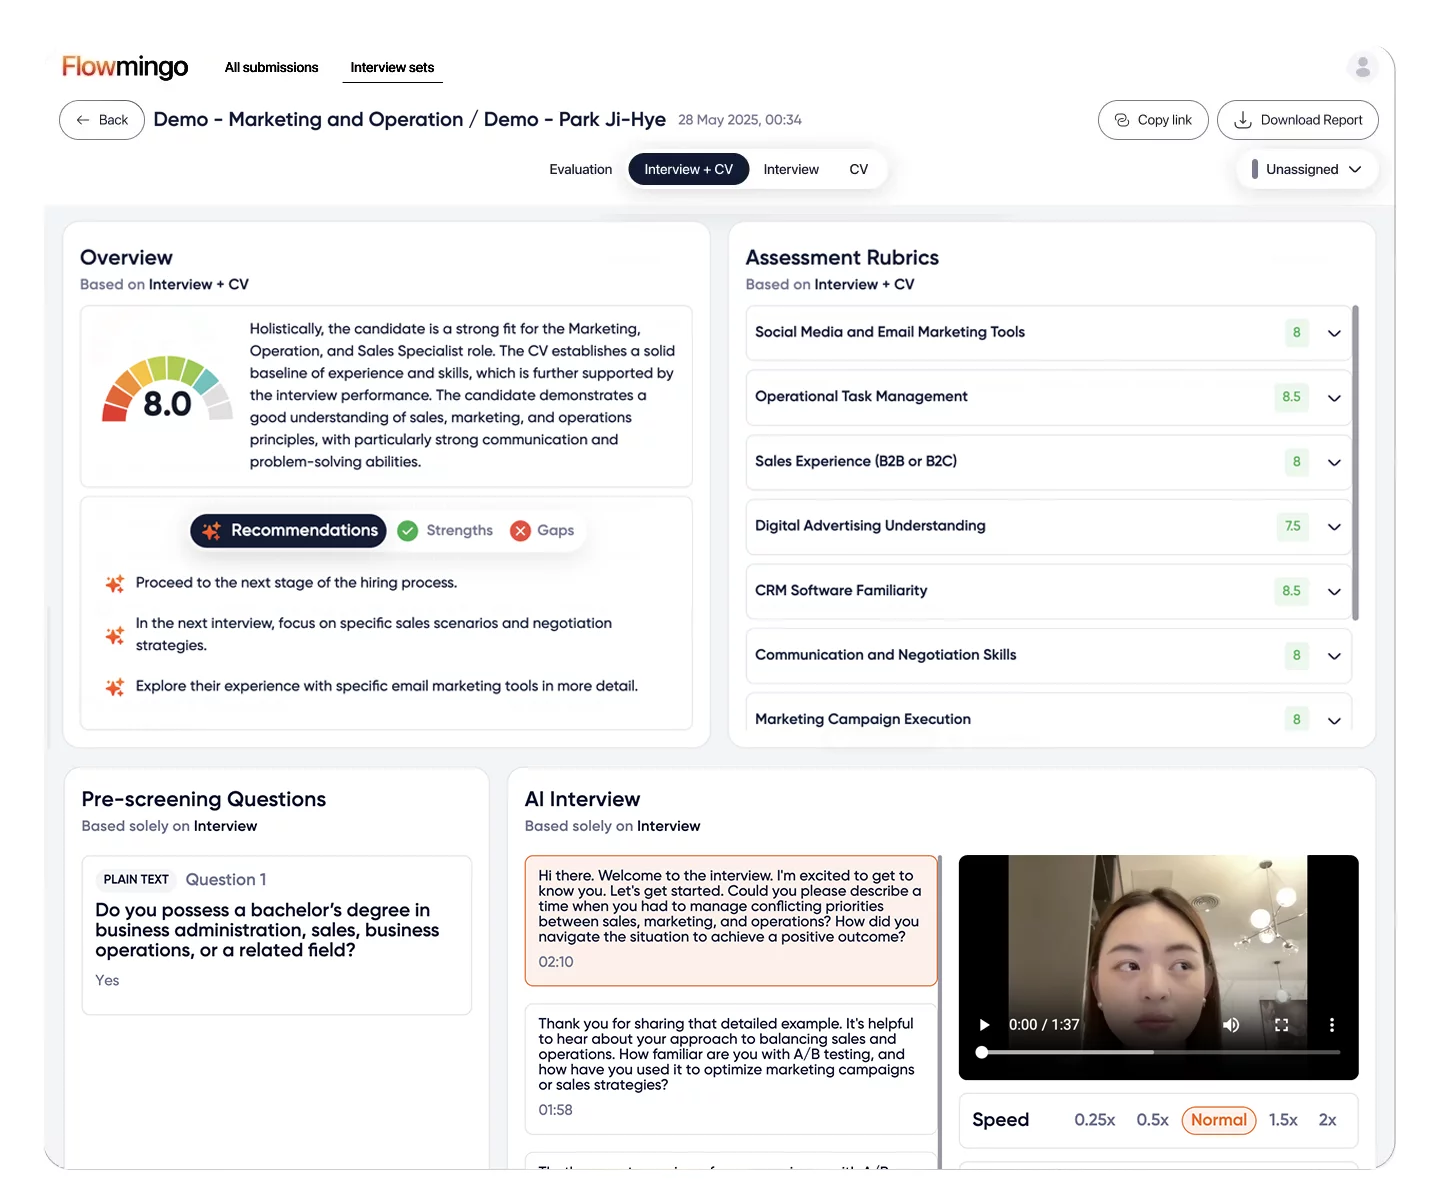Mute the interview video audio
Screen dimensions: 1433x1204
tap(1231, 1025)
